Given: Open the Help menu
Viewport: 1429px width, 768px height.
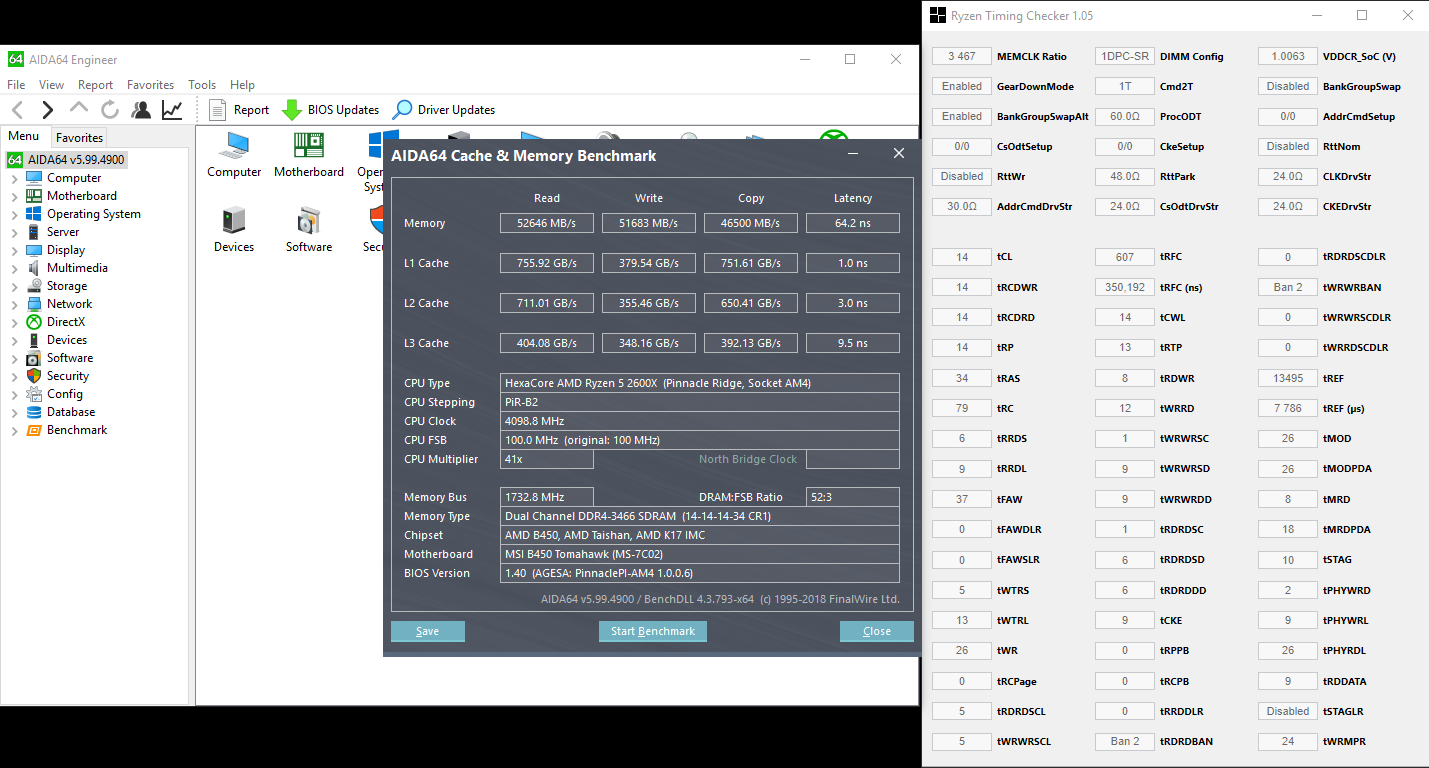Looking at the screenshot, I should pyautogui.click(x=242, y=85).
